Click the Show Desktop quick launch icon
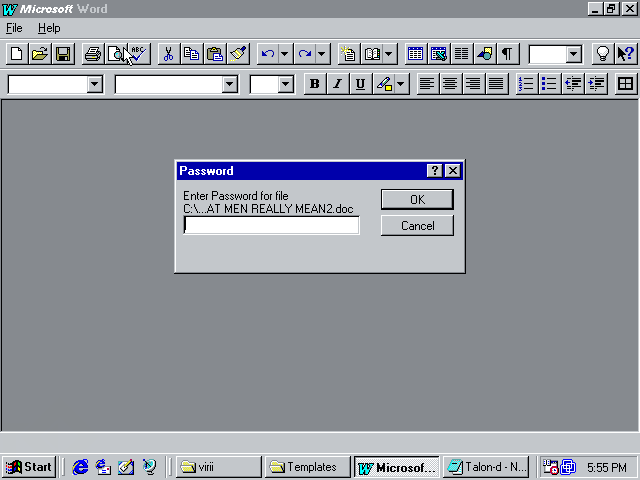This screenshot has height=480, width=640. pos(126,467)
